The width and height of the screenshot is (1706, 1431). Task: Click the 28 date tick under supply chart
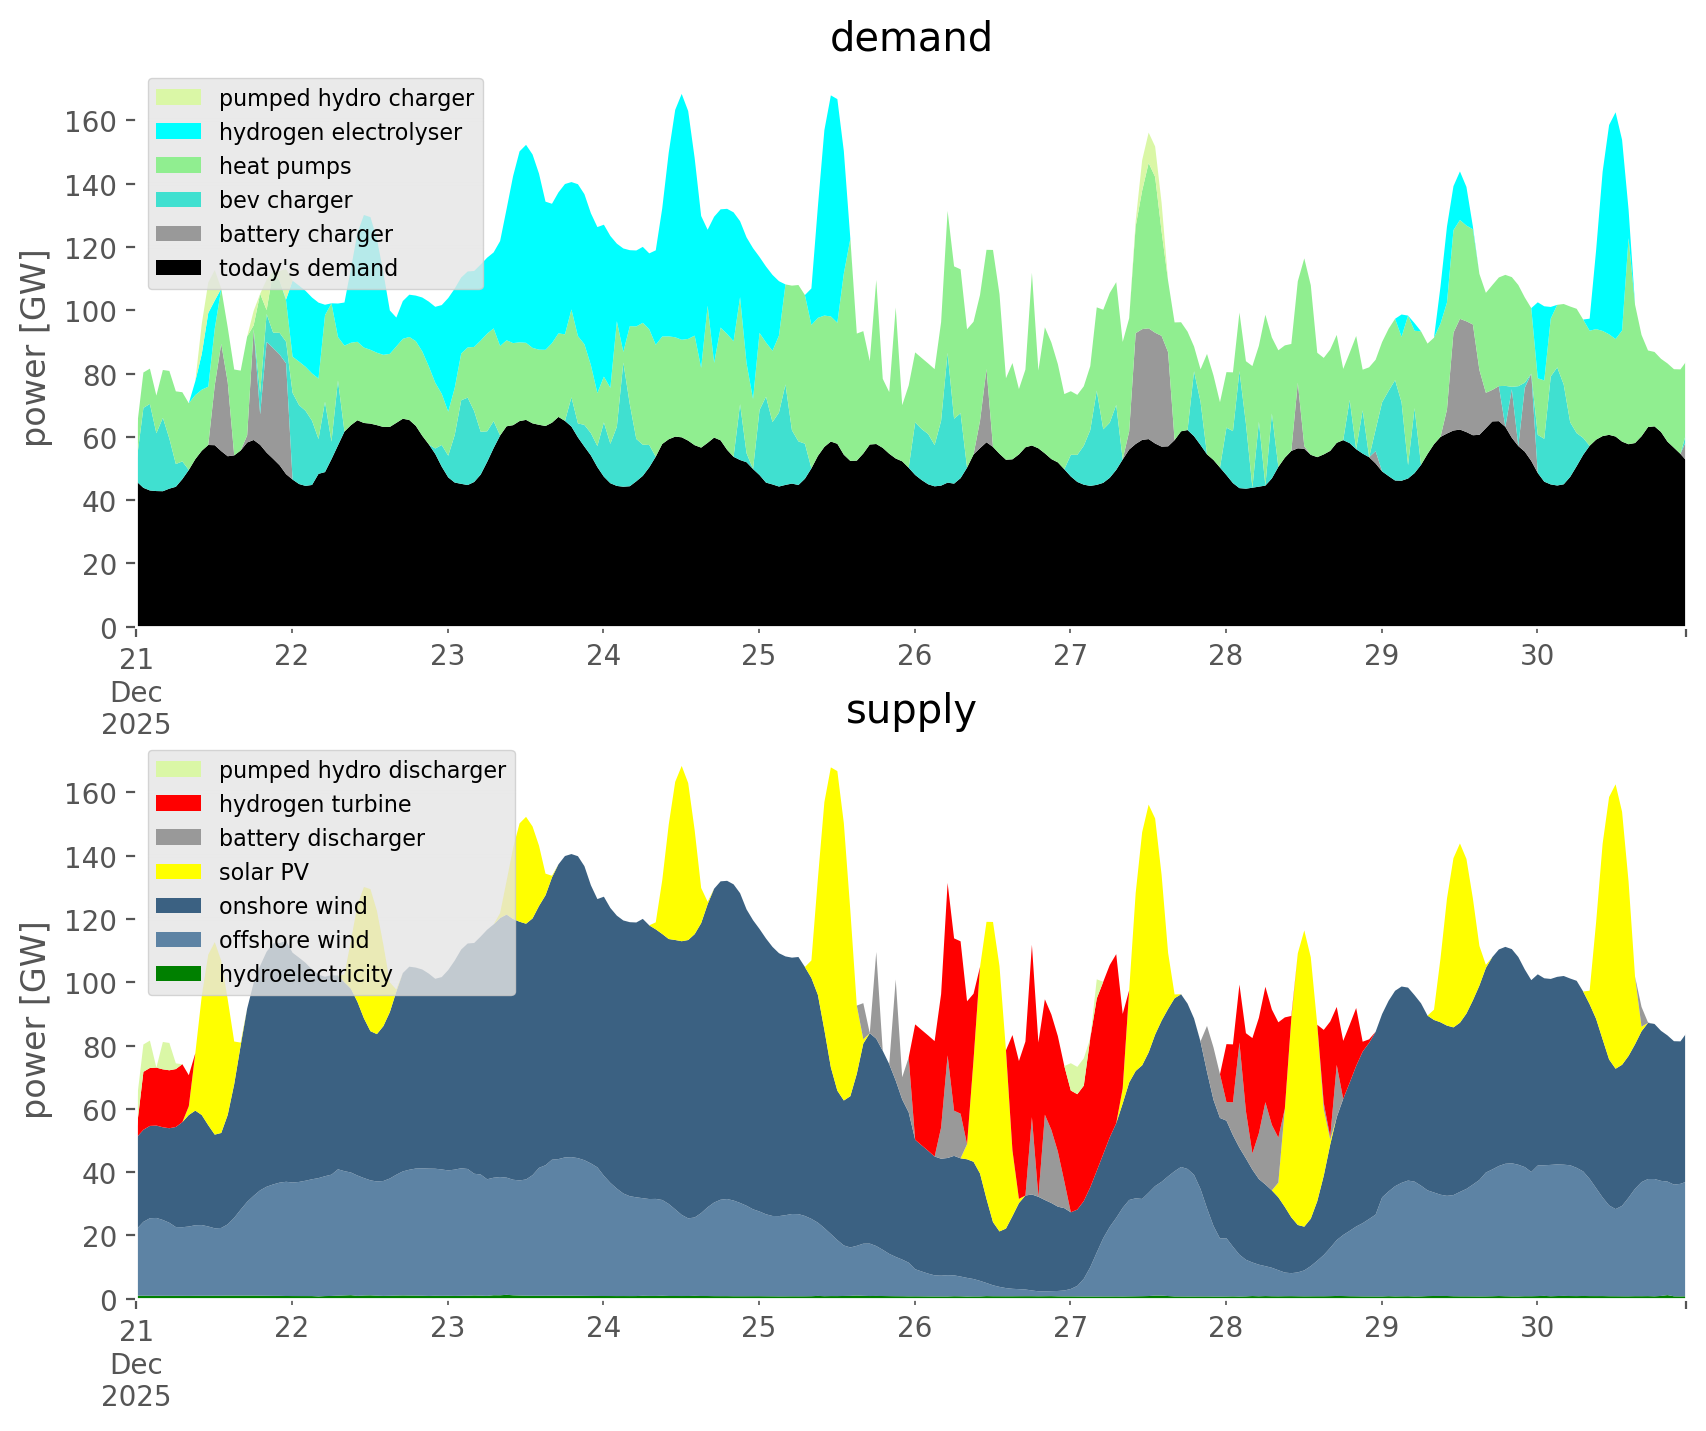(x=1226, y=1328)
